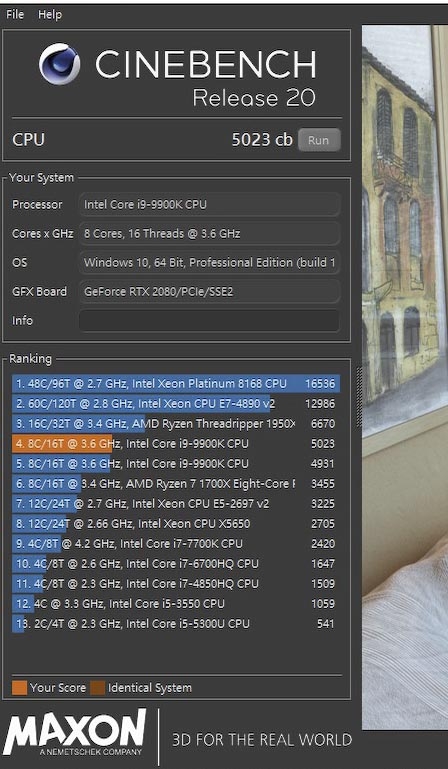Click the panel splitter handle beside Ranking
Viewport: 448px width, 769px height.
(359, 397)
